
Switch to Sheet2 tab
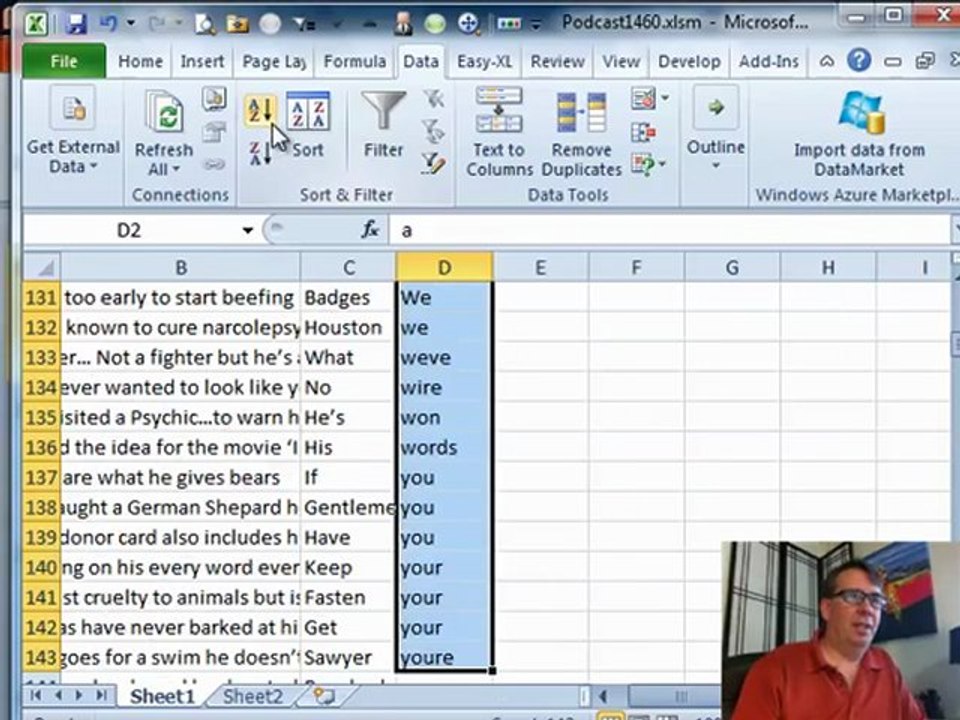pyautogui.click(x=253, y=696)
